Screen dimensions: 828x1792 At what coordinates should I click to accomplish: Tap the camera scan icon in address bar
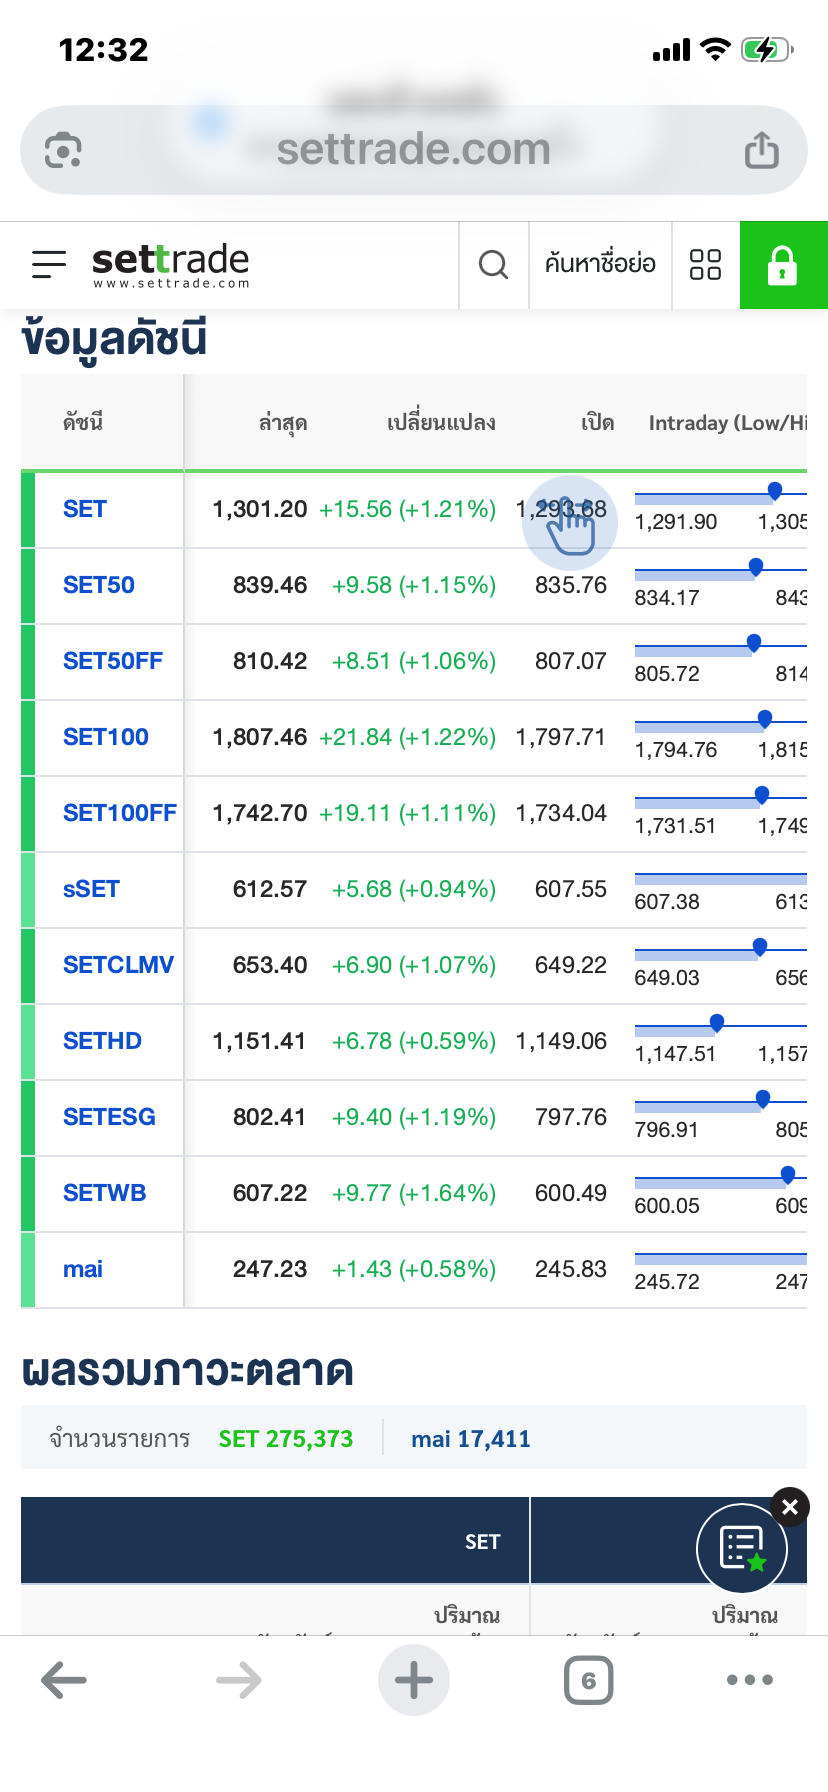(63, 151)
